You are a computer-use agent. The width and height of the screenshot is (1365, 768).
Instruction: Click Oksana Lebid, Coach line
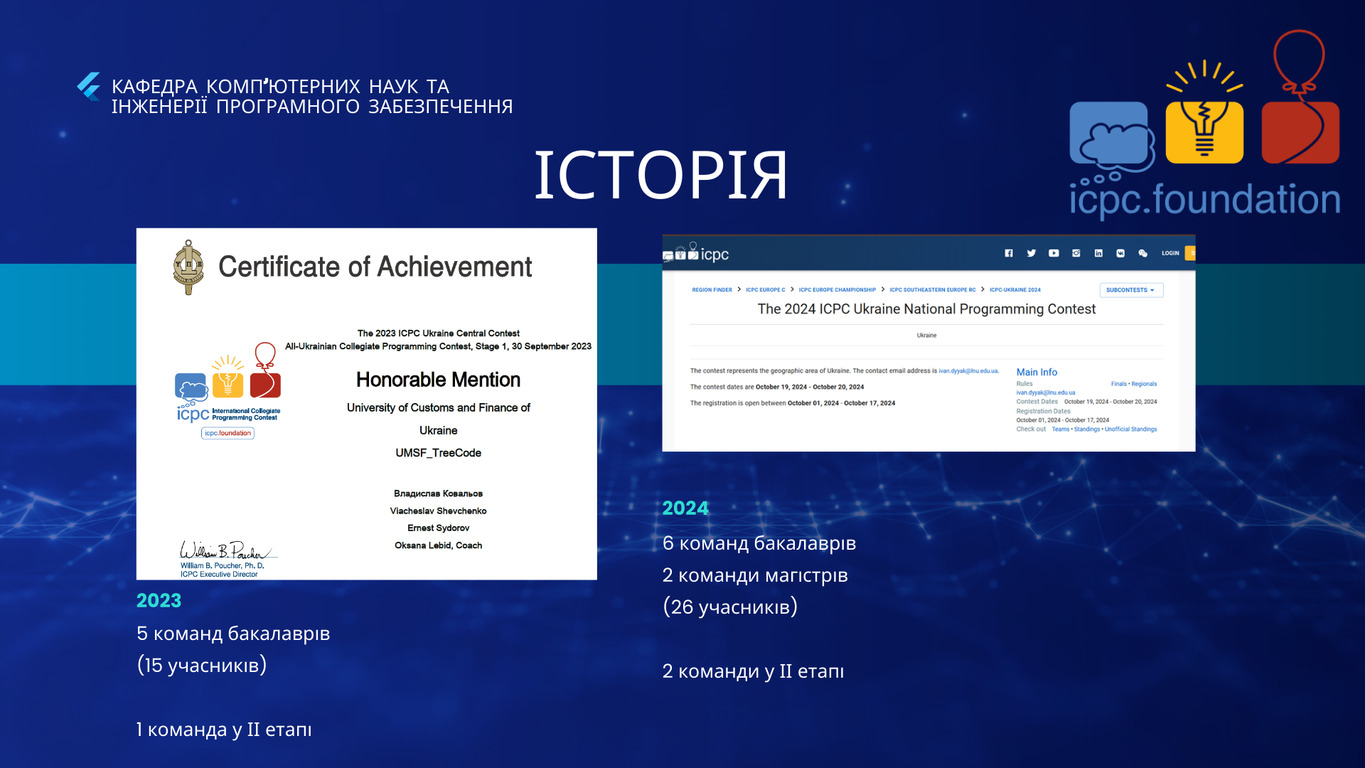(x=438, y=545)
